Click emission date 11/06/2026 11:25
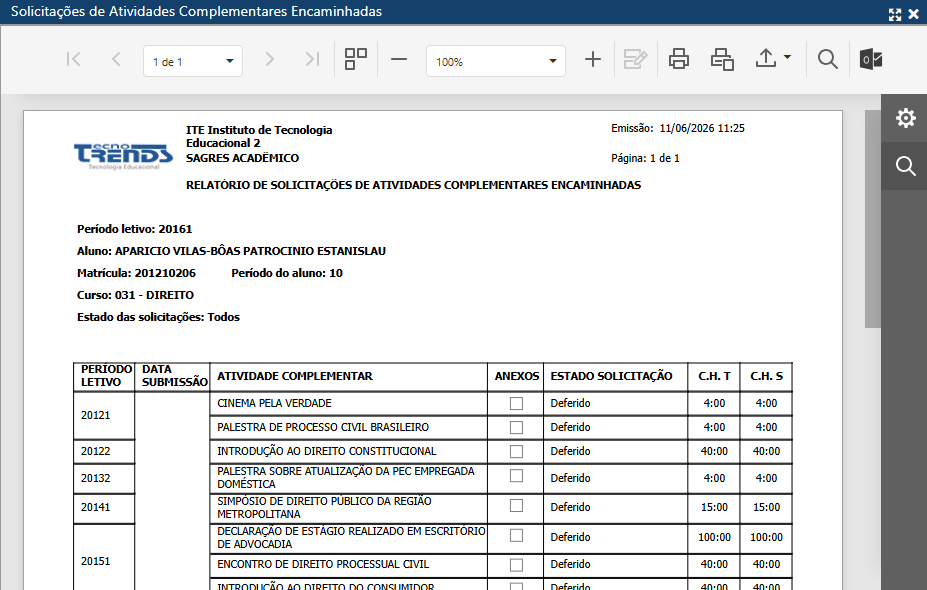Screen dimensions: 927x590 click(702, 128)
